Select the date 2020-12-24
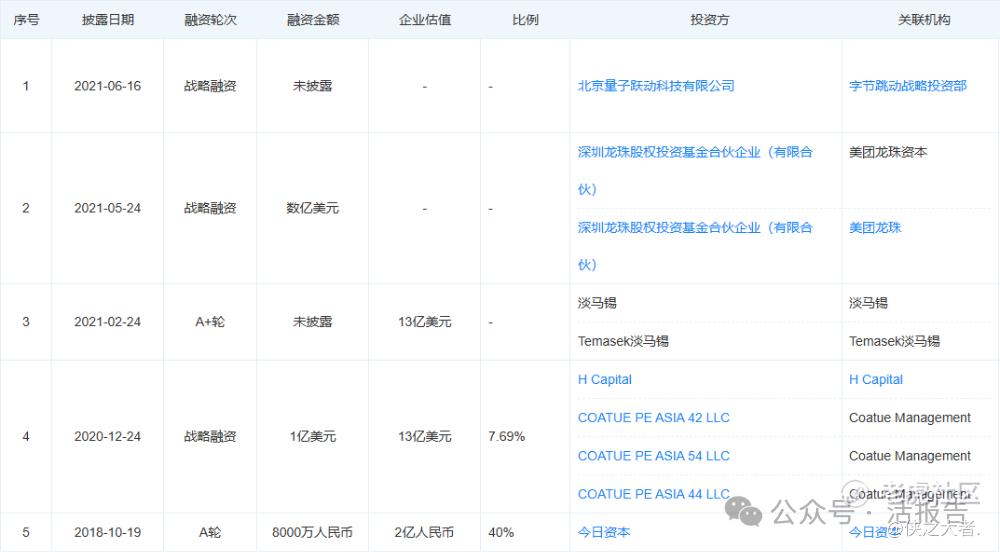Screen dimensions: 1000x552 click(107, 437)
